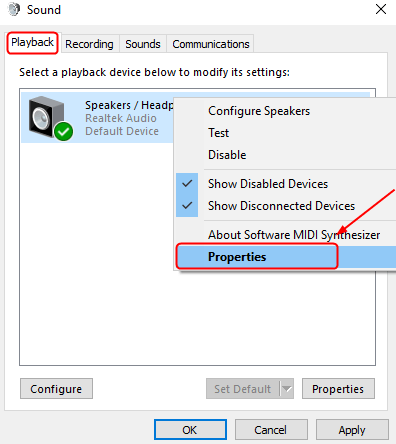
Task: Open the Sounds tab
Action: (x=143, y=44)
